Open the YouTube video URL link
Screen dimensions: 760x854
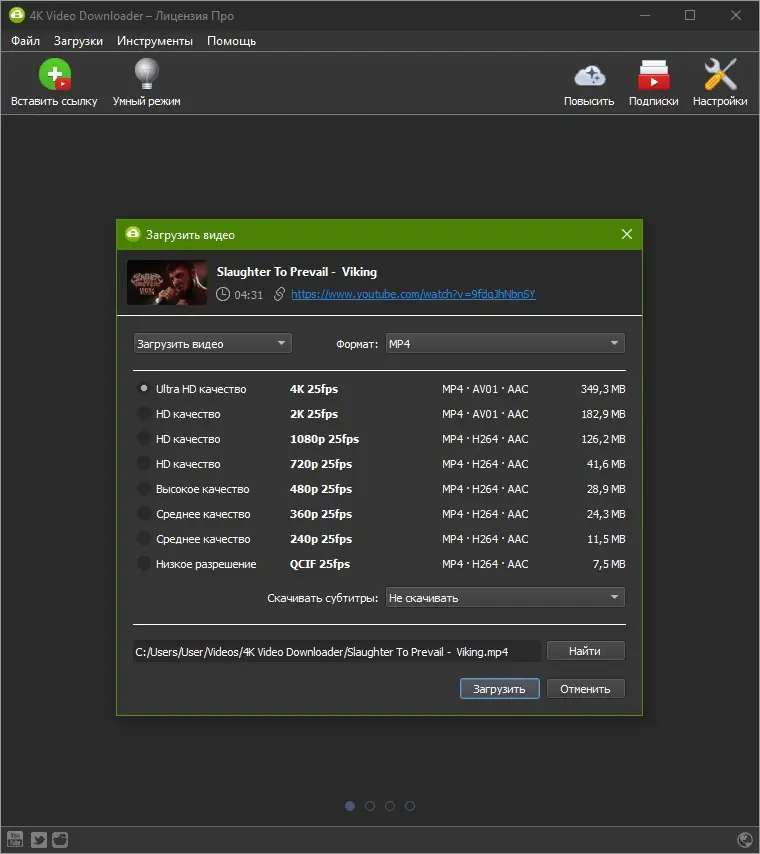click(x=414, y=294)
